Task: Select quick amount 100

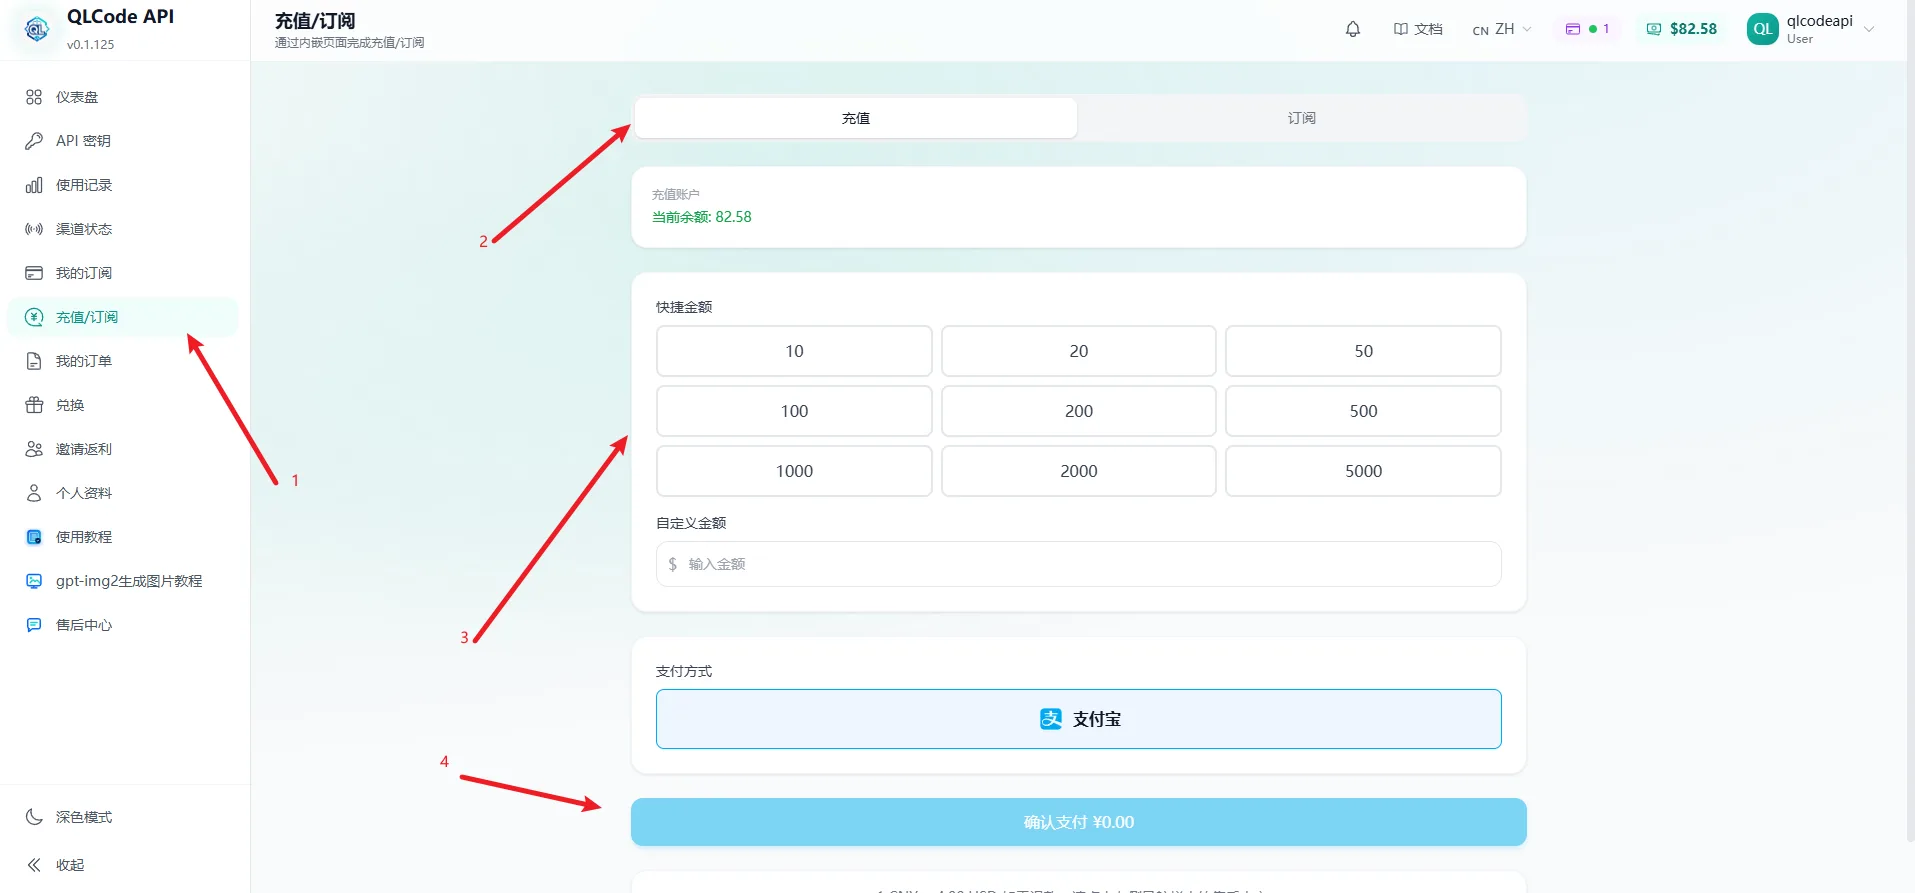Action: click(794, 411)
